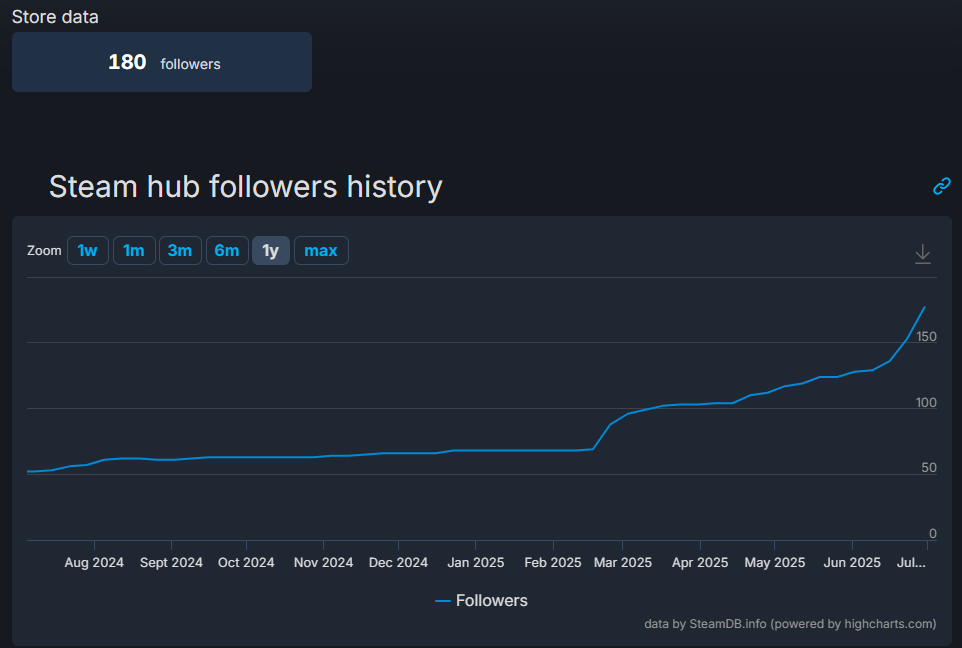Click the Apr 2025 axis label
The height and width of the screenshot is (648, 962).
700,562
